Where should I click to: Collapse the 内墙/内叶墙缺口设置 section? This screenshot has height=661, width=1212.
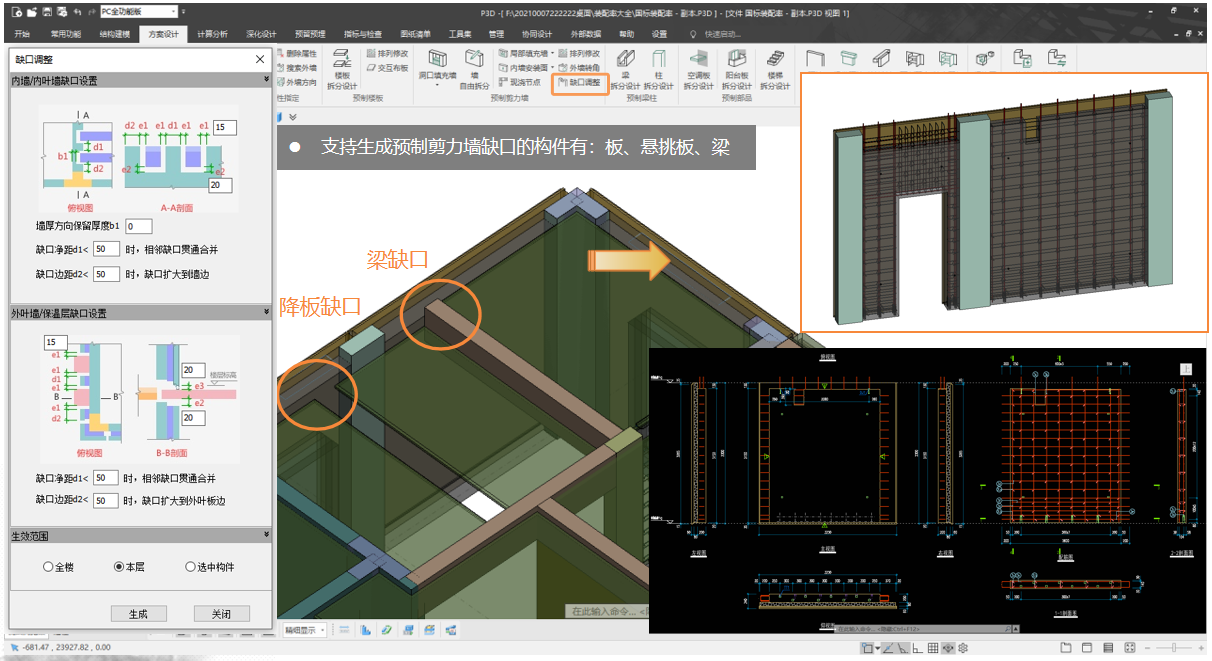point(266,80)
